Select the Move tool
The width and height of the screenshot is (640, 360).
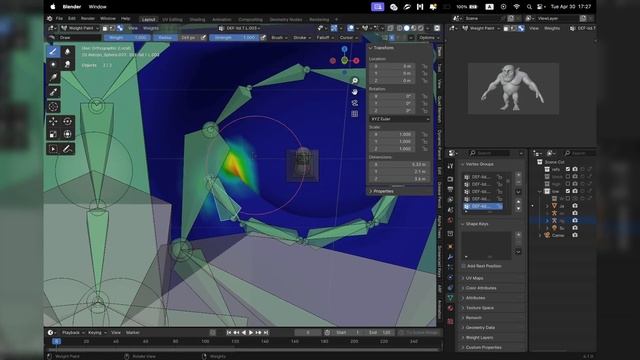[53, 121]
